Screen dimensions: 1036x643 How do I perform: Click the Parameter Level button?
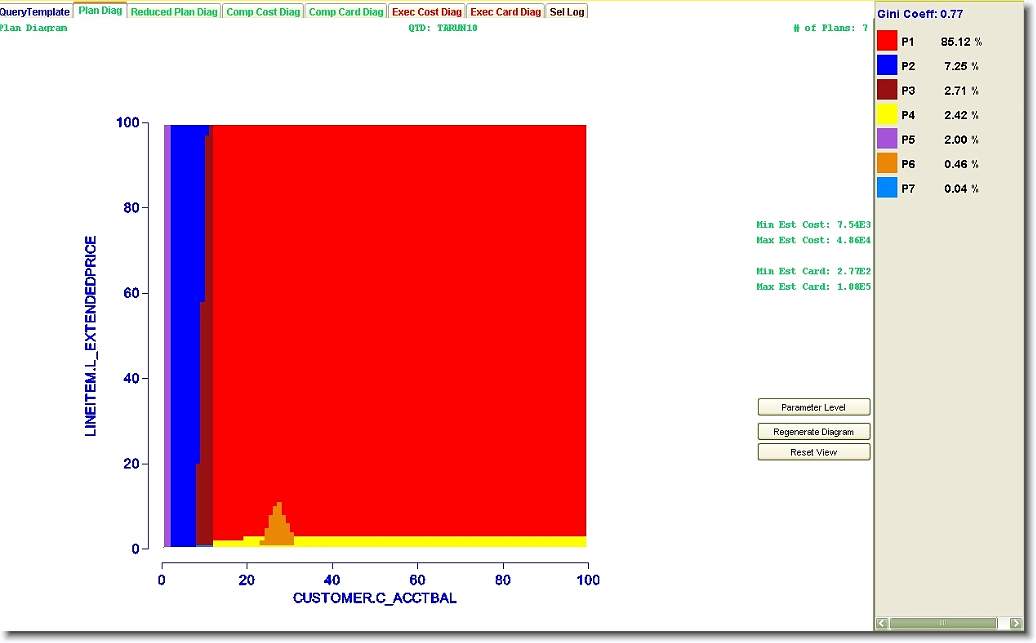point(814,408)
